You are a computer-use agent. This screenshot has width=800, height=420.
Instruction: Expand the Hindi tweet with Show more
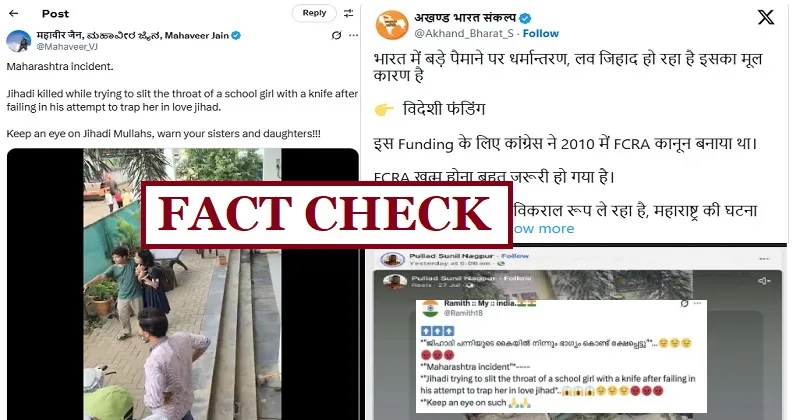[544, 229]
